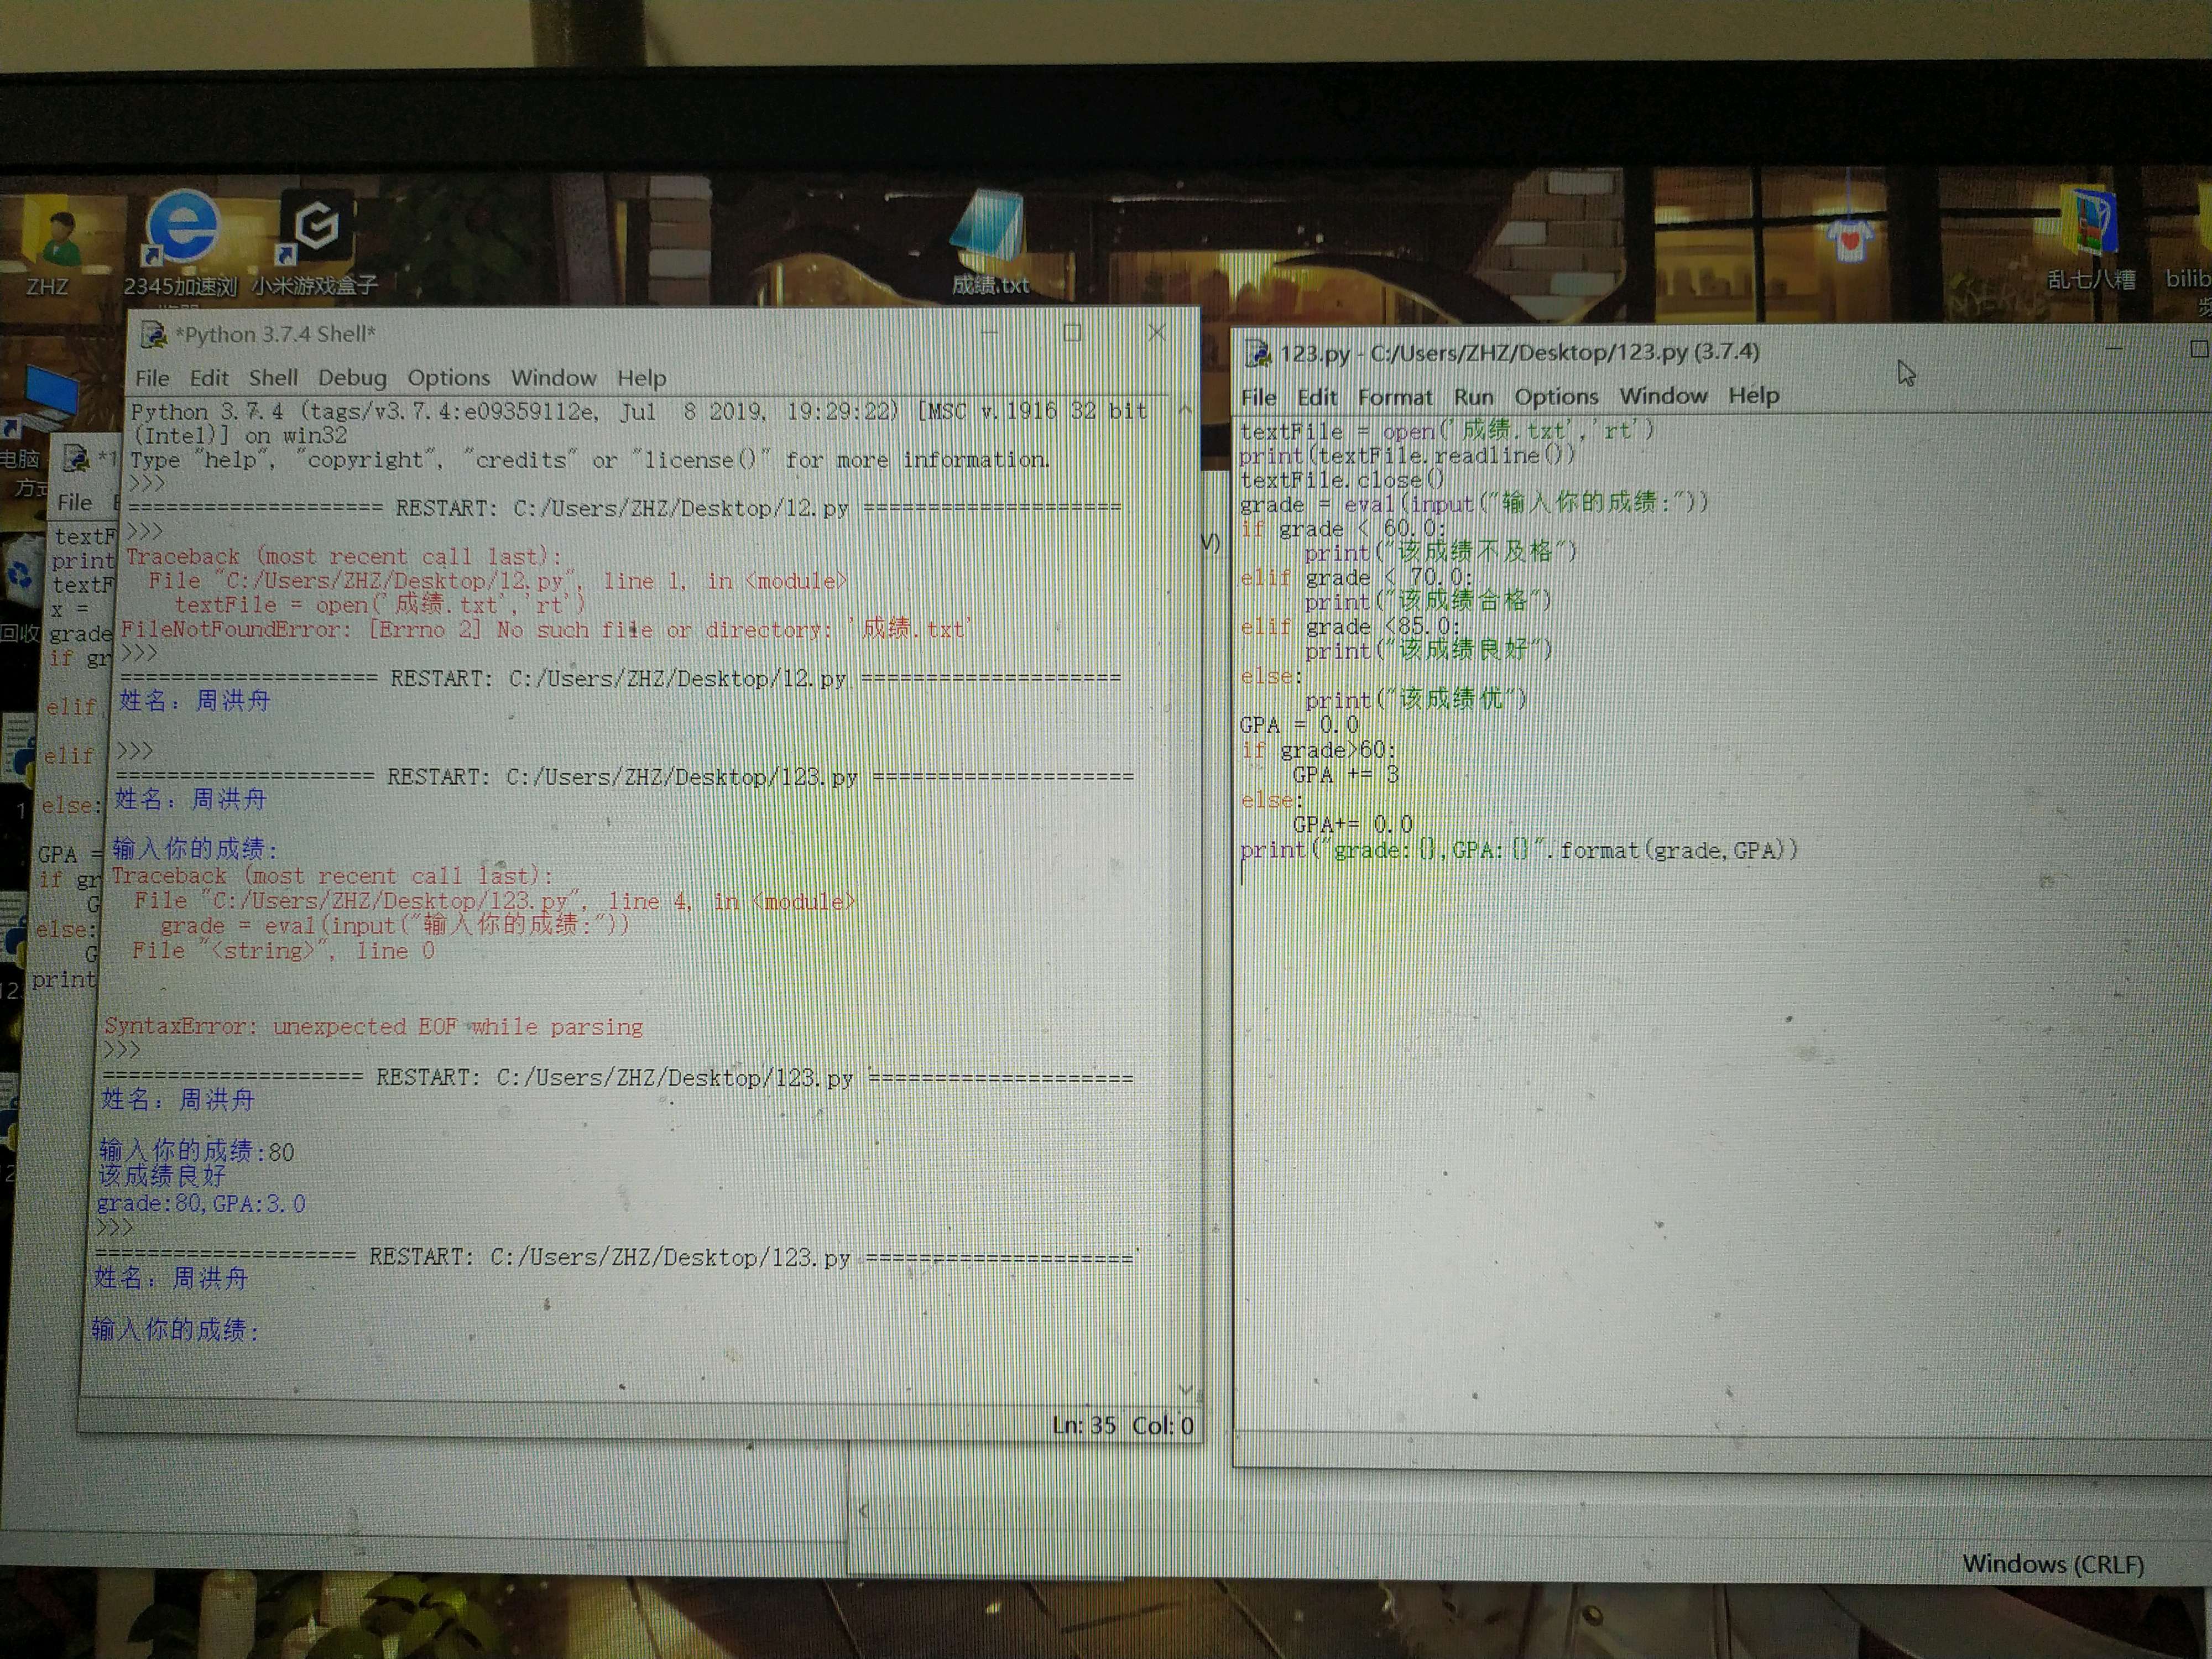Open Edit menu in Python Shell window
2212x1659 pixels.
click(x=209, y=378)
